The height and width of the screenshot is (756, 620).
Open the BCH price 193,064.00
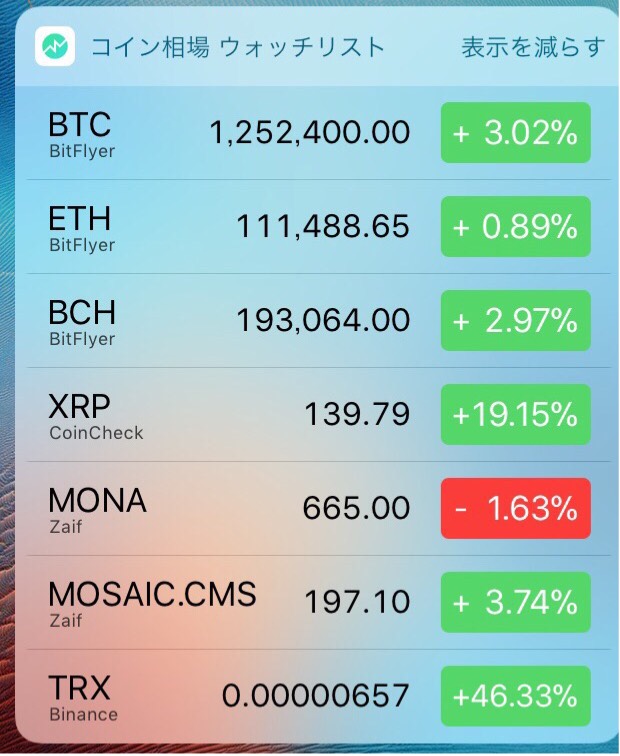pos(323,320)
